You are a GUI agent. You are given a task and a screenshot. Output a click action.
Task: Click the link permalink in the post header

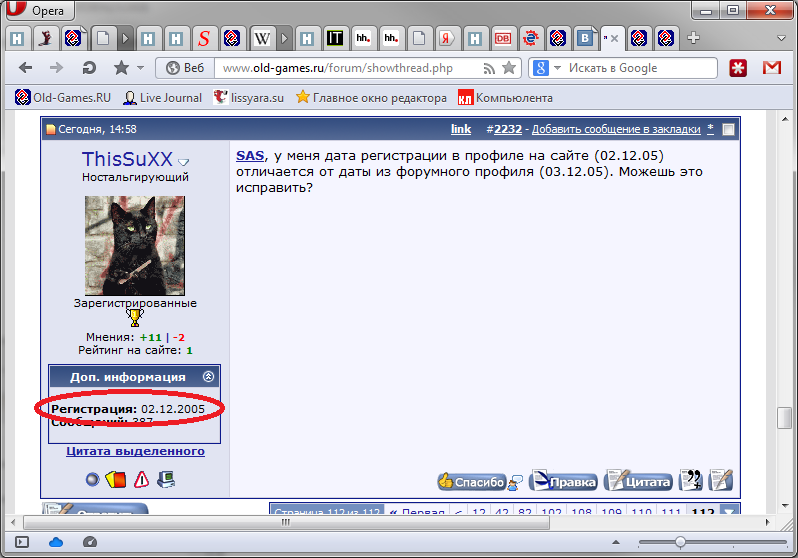click(461, 129)
